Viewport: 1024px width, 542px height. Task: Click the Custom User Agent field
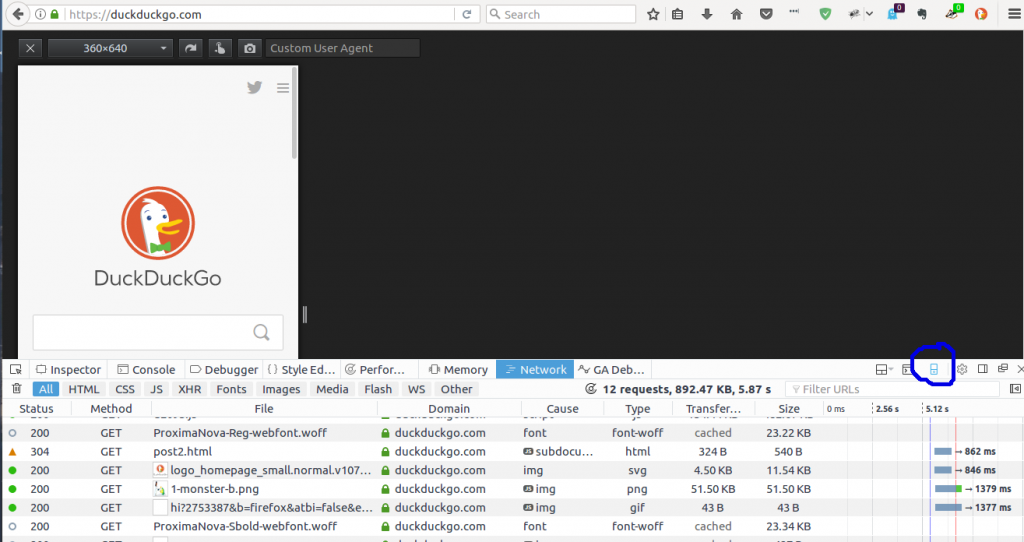coord(342,48)
